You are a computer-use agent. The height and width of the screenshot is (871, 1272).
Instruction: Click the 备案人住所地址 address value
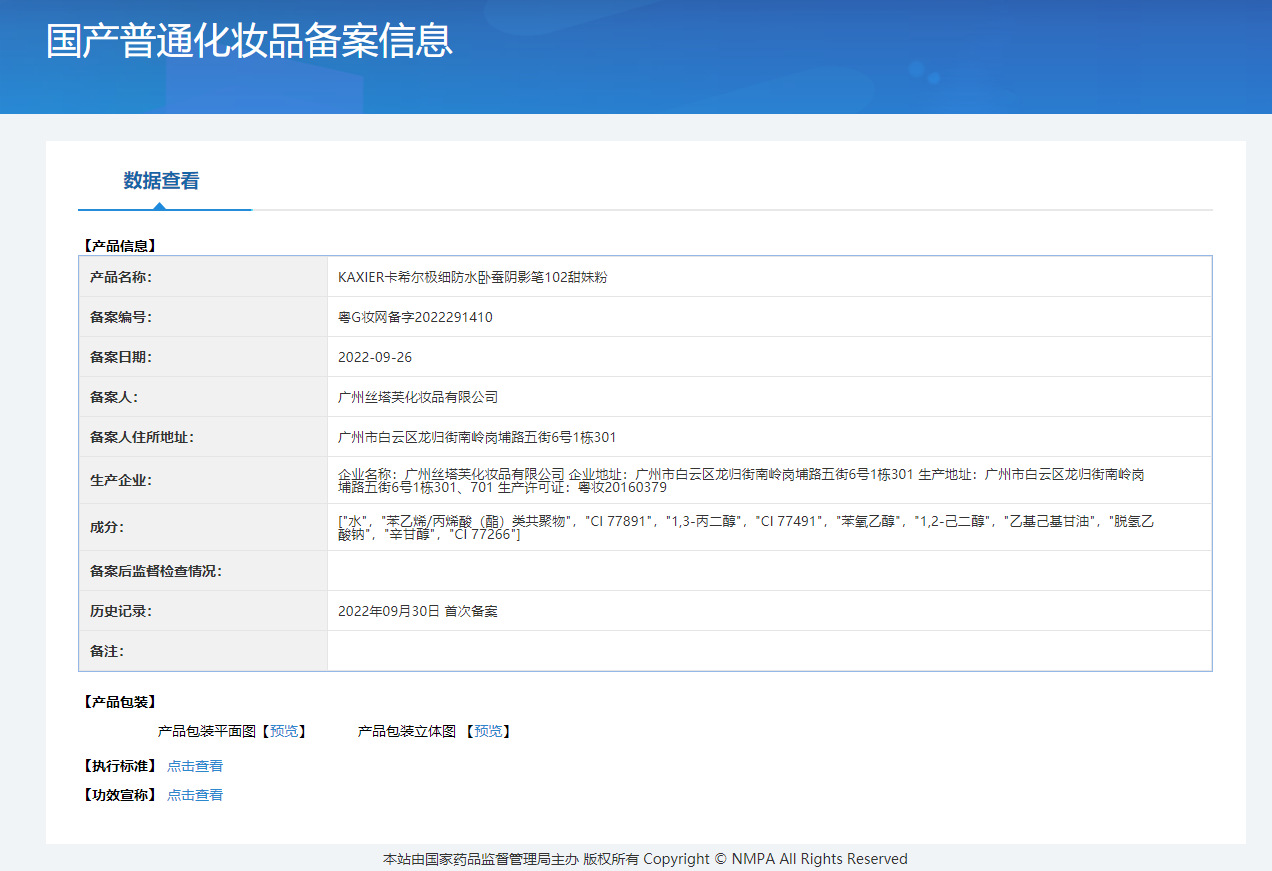[x=477, y=437]
